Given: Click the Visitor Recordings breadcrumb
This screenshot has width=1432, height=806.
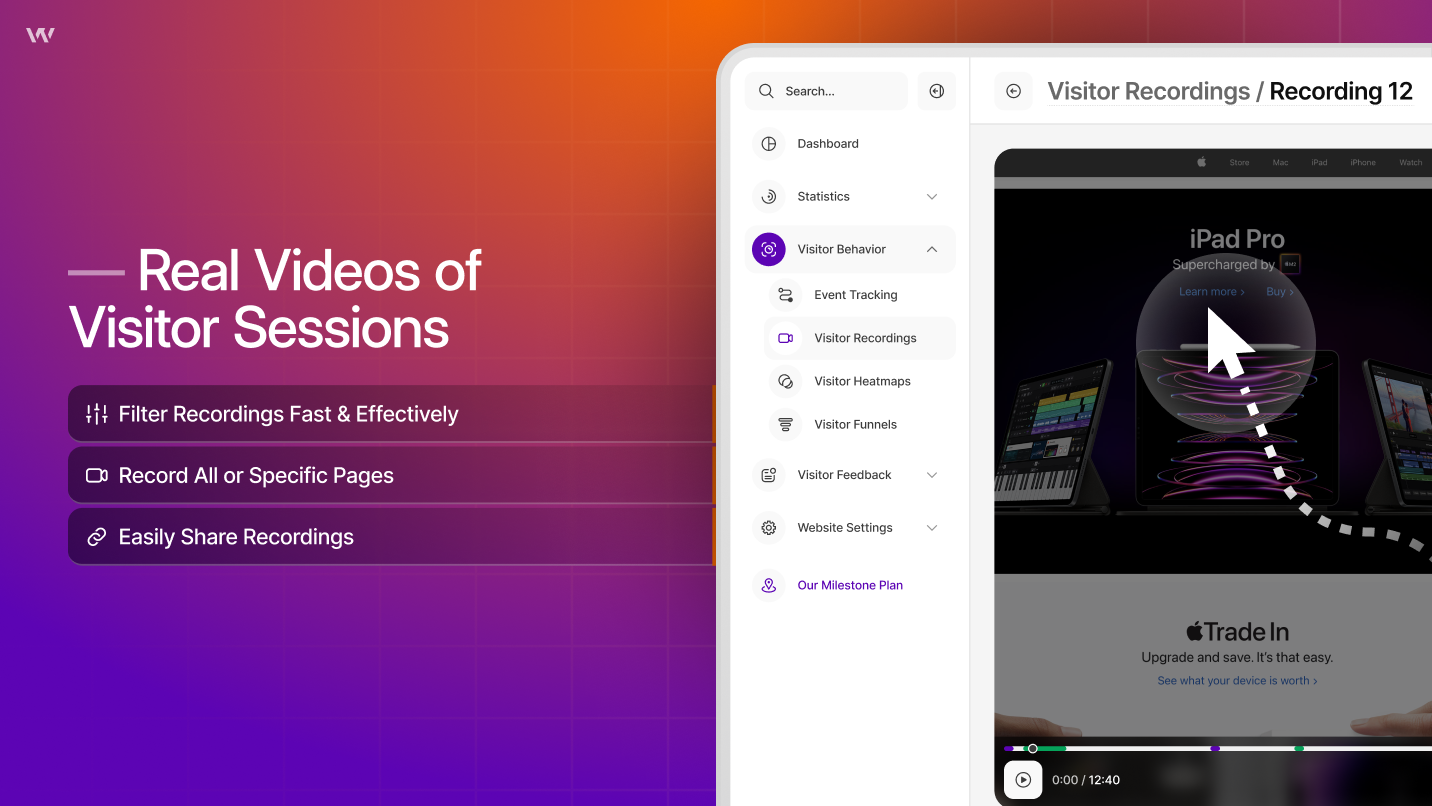Looking at the screenshot, I should click(1149, 91).
